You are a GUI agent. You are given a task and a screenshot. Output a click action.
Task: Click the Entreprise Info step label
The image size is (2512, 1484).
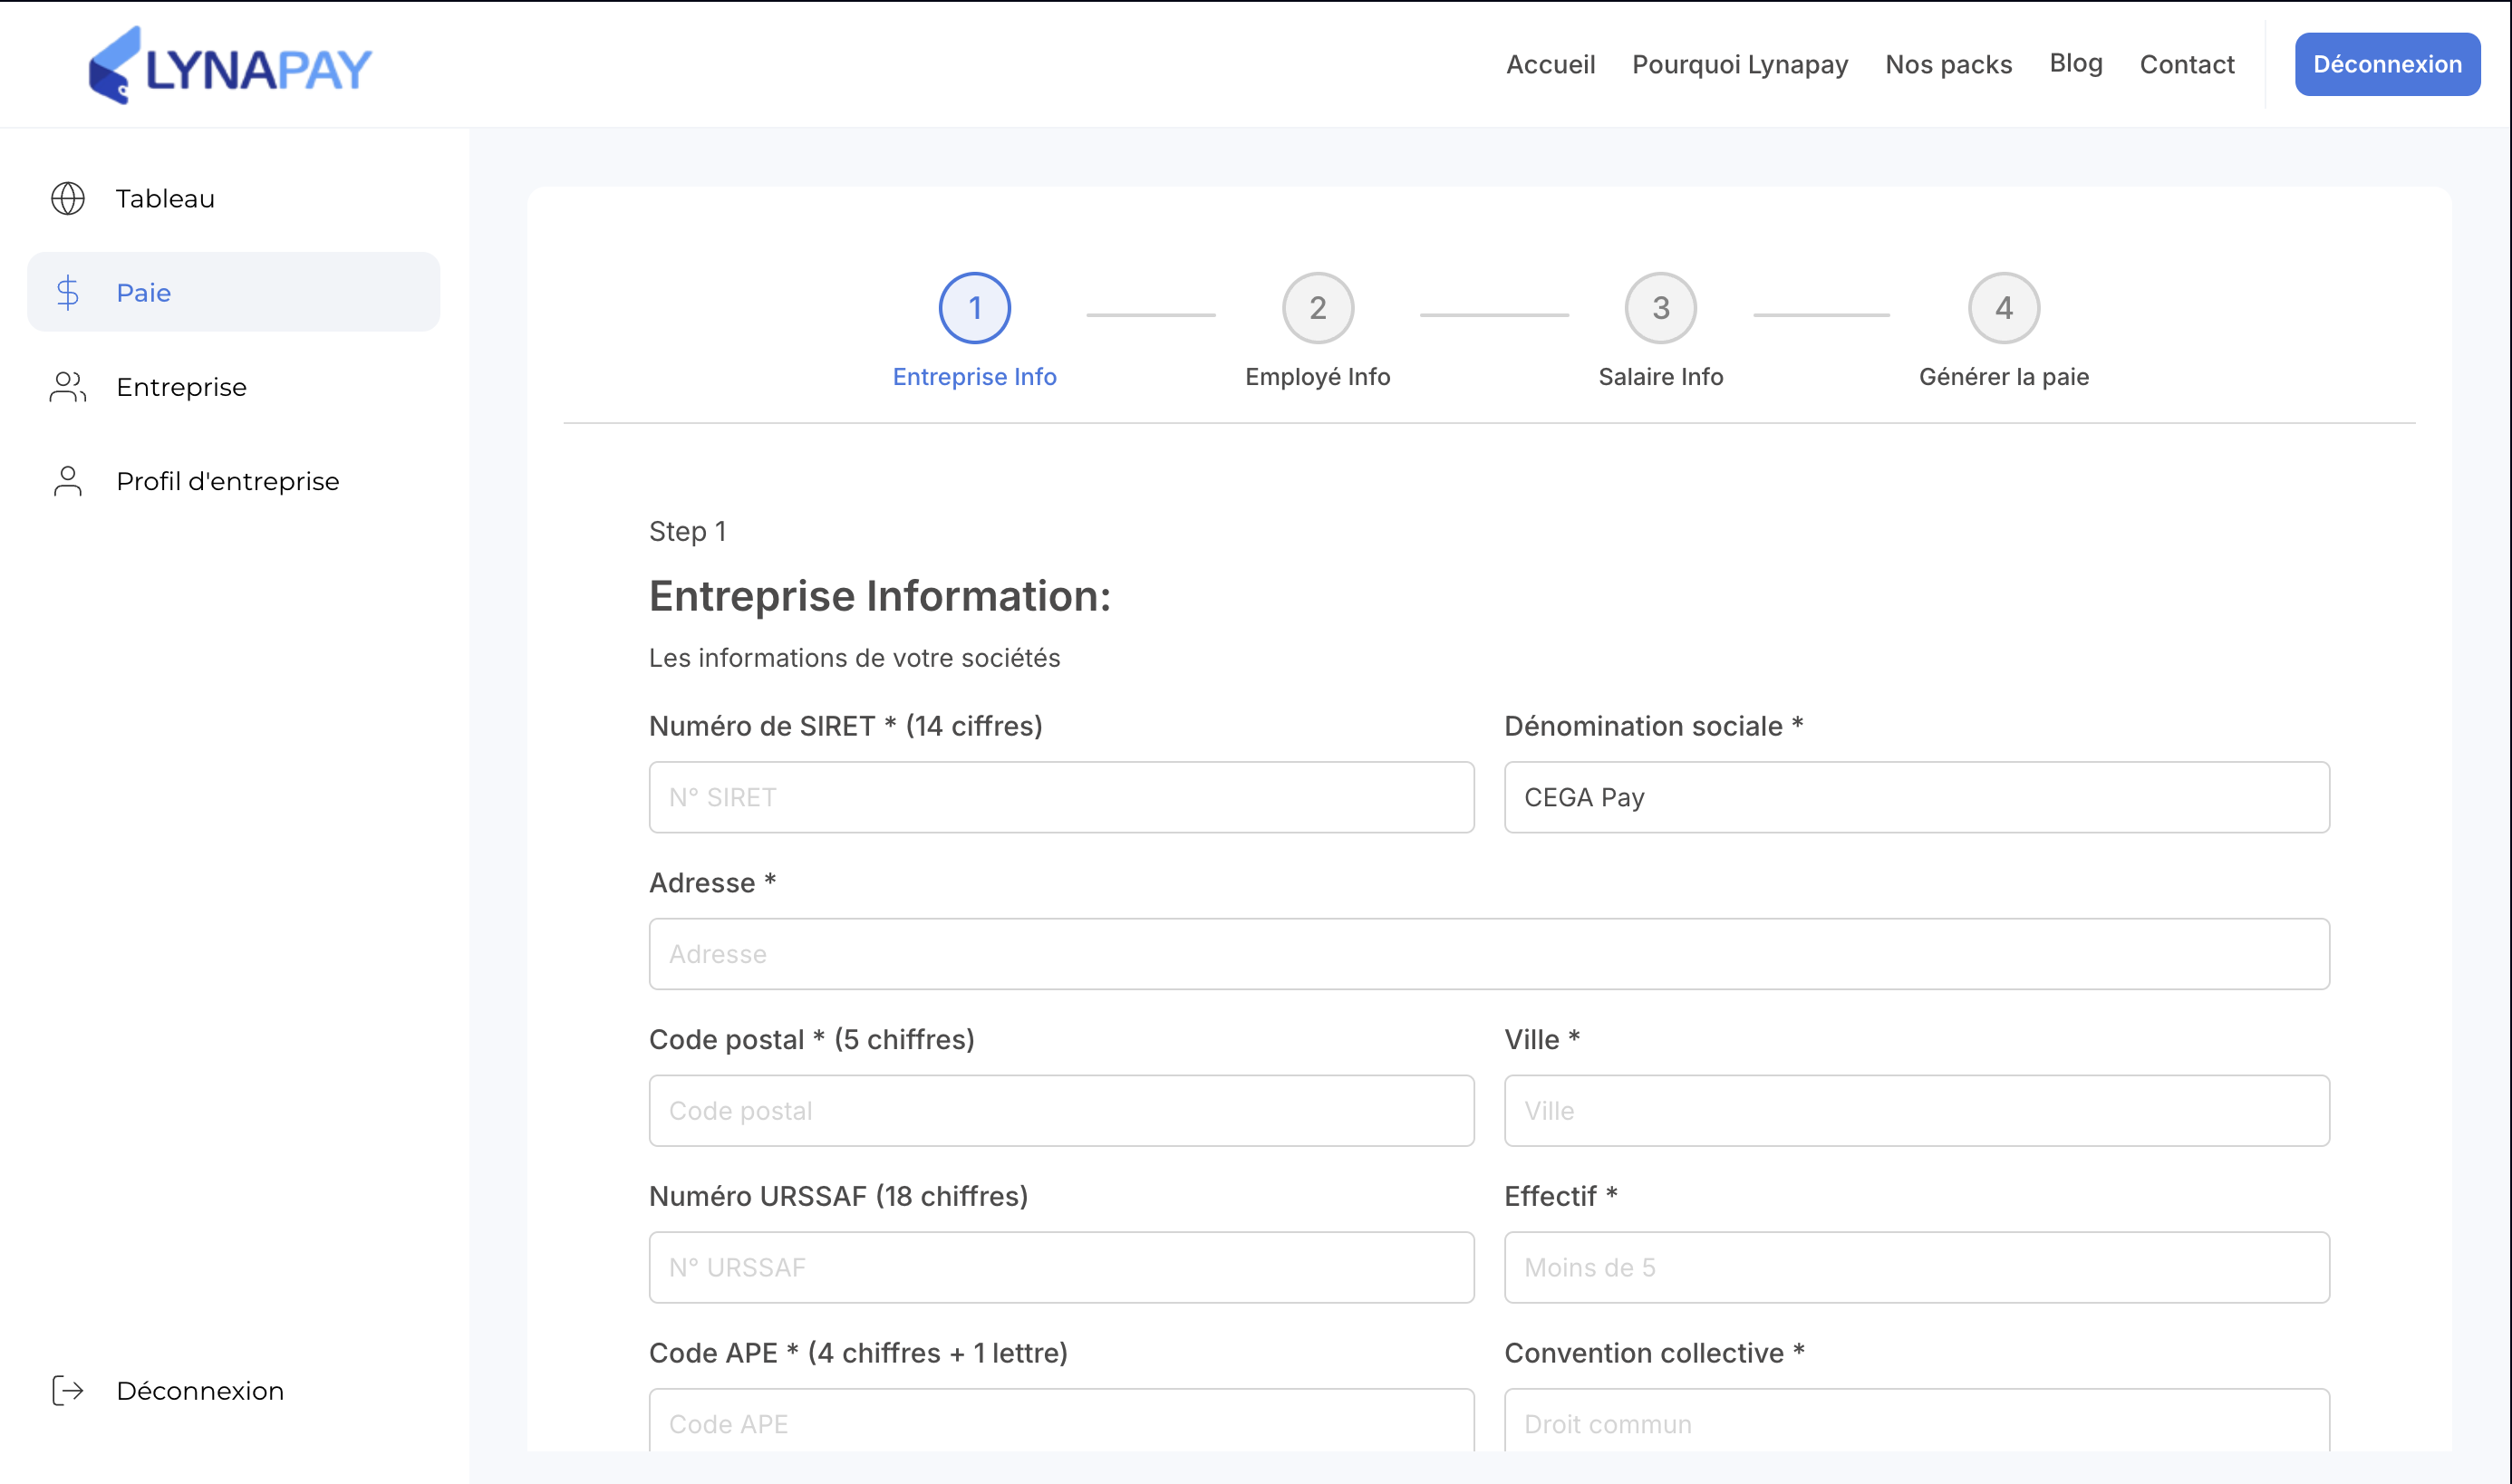[x=975, y=377]
